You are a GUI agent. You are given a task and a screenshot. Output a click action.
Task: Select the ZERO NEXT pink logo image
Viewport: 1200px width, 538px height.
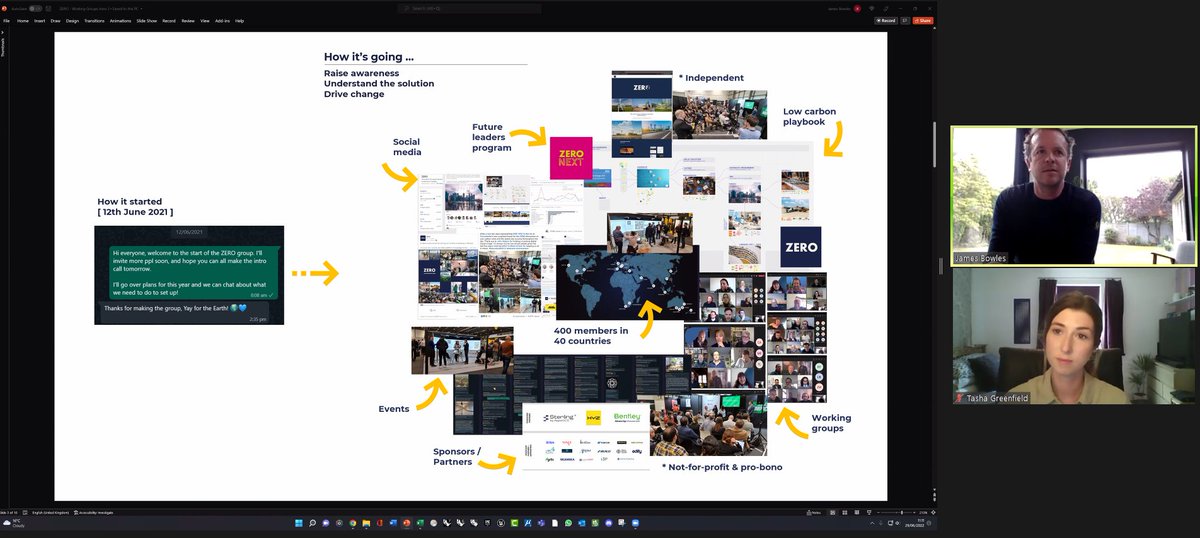click(x=571, y=157)
